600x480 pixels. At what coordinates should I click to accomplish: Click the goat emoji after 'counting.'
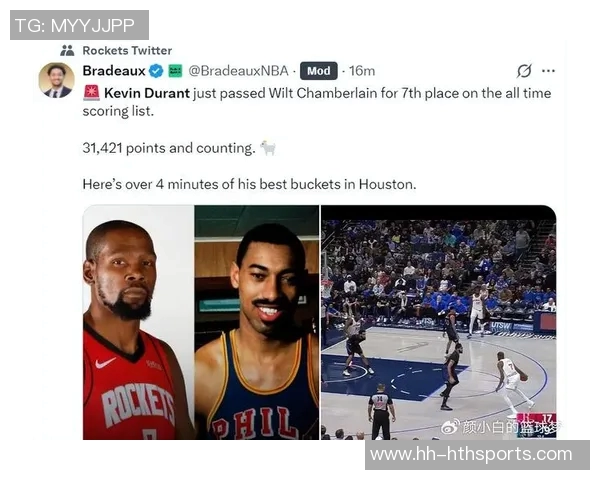point(268,148)
